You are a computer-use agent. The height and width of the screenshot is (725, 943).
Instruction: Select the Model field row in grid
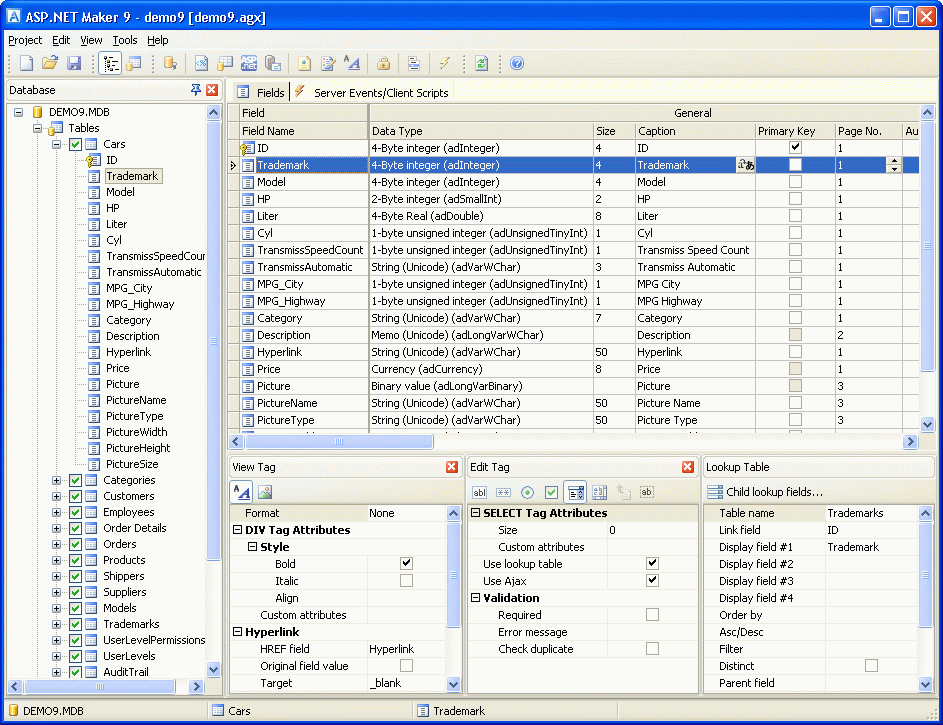574,182
